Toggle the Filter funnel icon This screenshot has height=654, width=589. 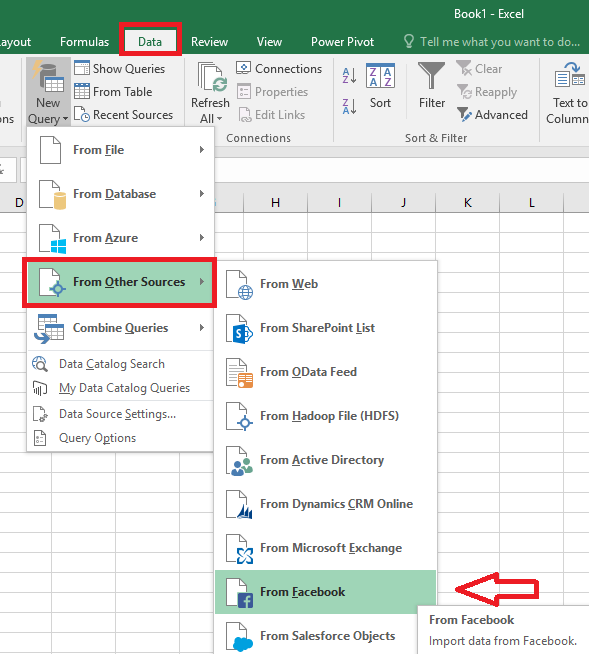point(431,76)
